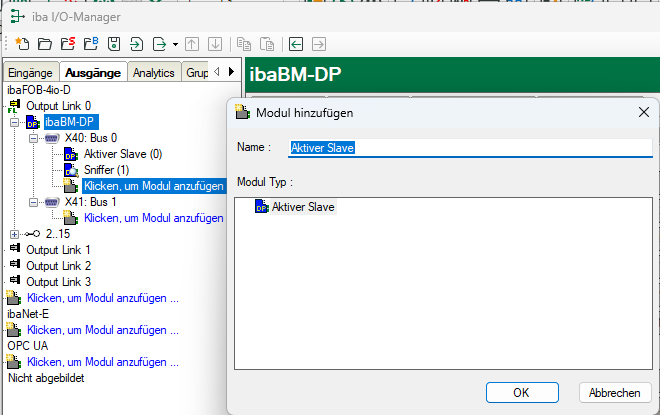
Task: Click the Open folder toolbar icon
Action: tap(45, 44)
